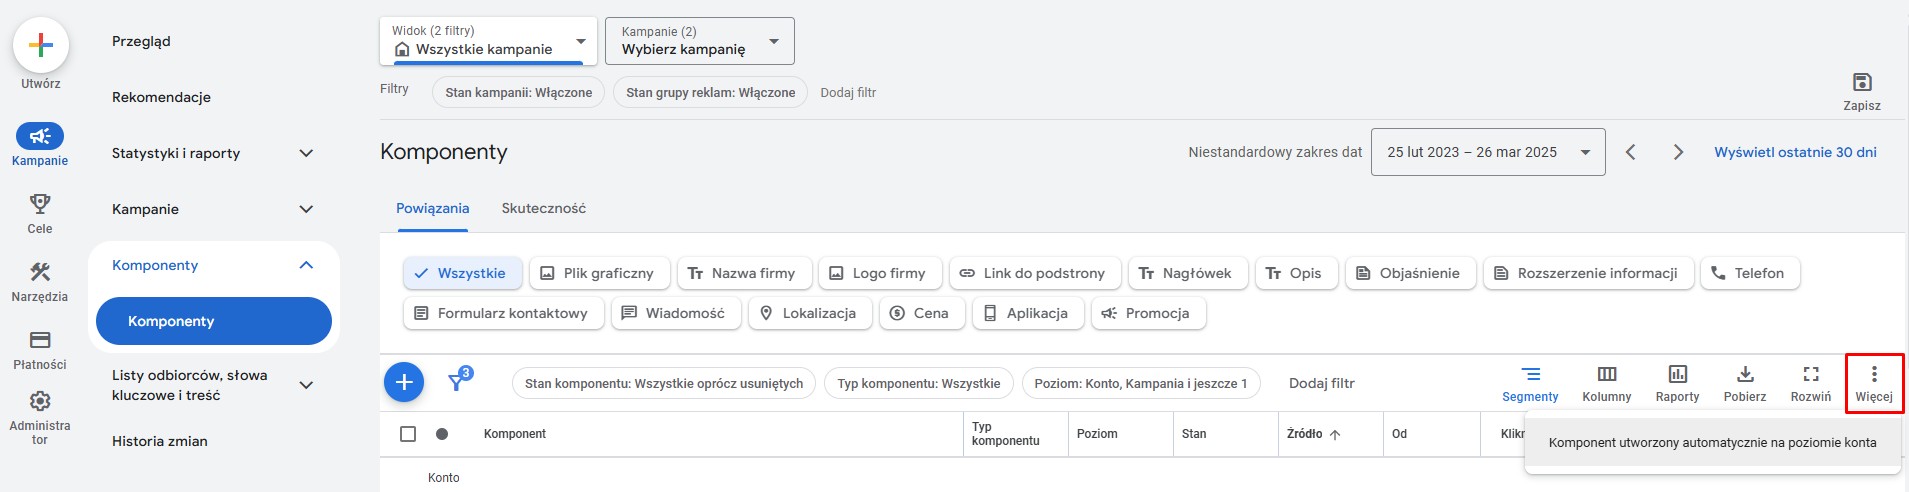Open Historia zmian in sidebar
The image size is (1909, 492).
[160, 441]
